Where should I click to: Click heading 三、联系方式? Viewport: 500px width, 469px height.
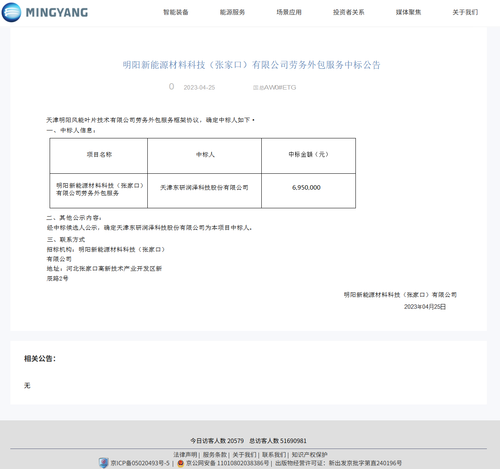coord(66,239)
